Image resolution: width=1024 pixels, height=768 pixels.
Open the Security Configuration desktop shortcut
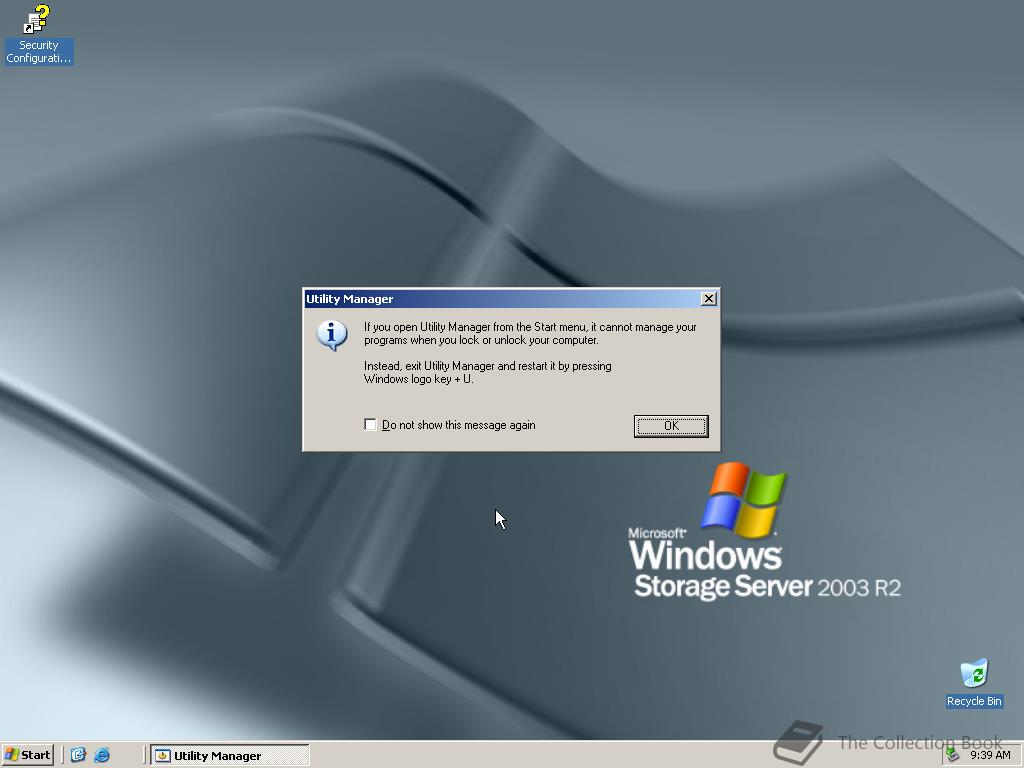(x=38, y=35)
